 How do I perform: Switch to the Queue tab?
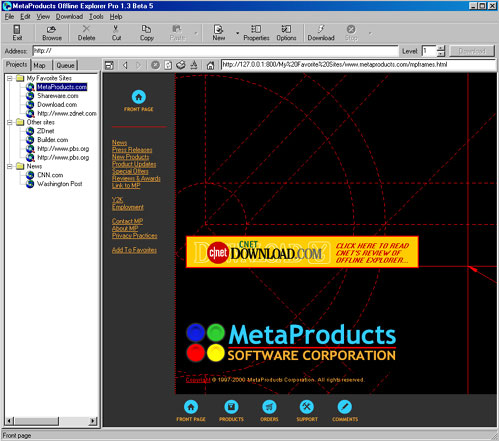pos(65,65)
